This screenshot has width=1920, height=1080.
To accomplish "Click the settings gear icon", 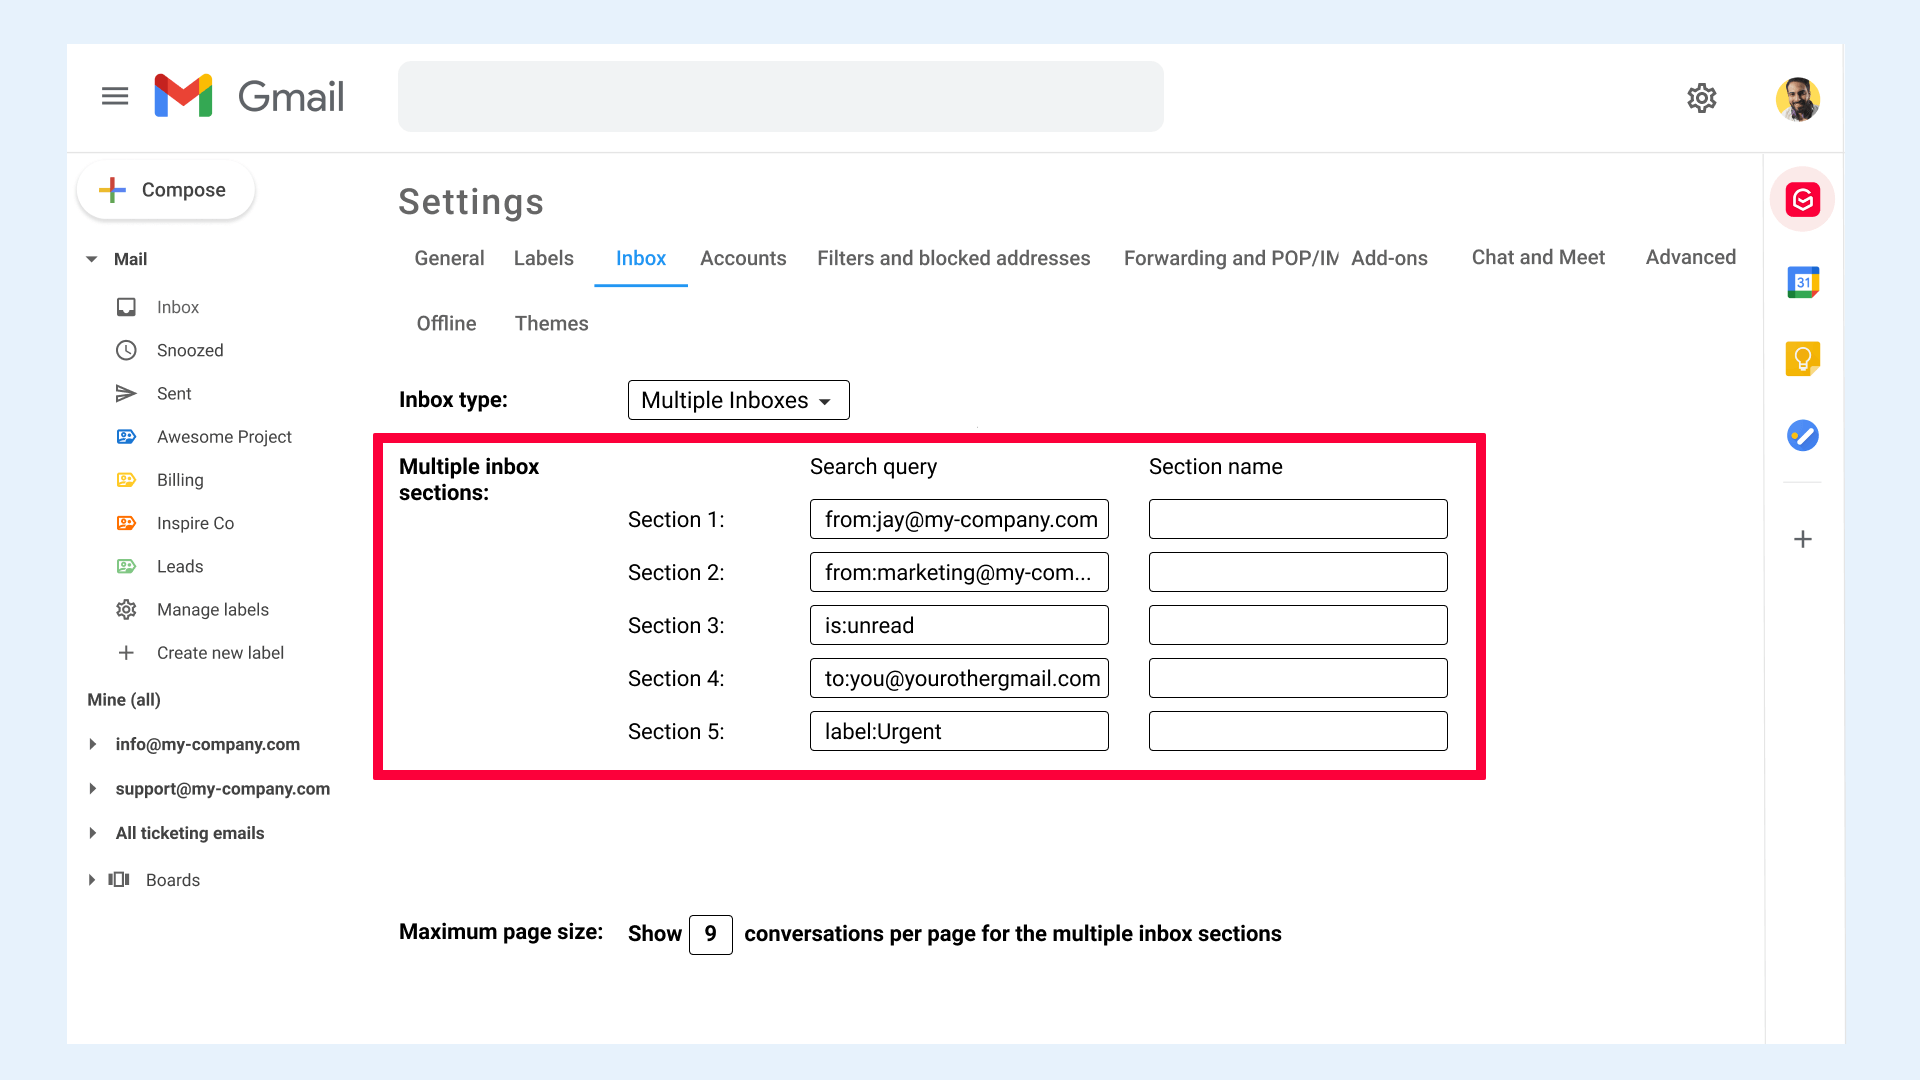I will click(x=1701, y=98).
